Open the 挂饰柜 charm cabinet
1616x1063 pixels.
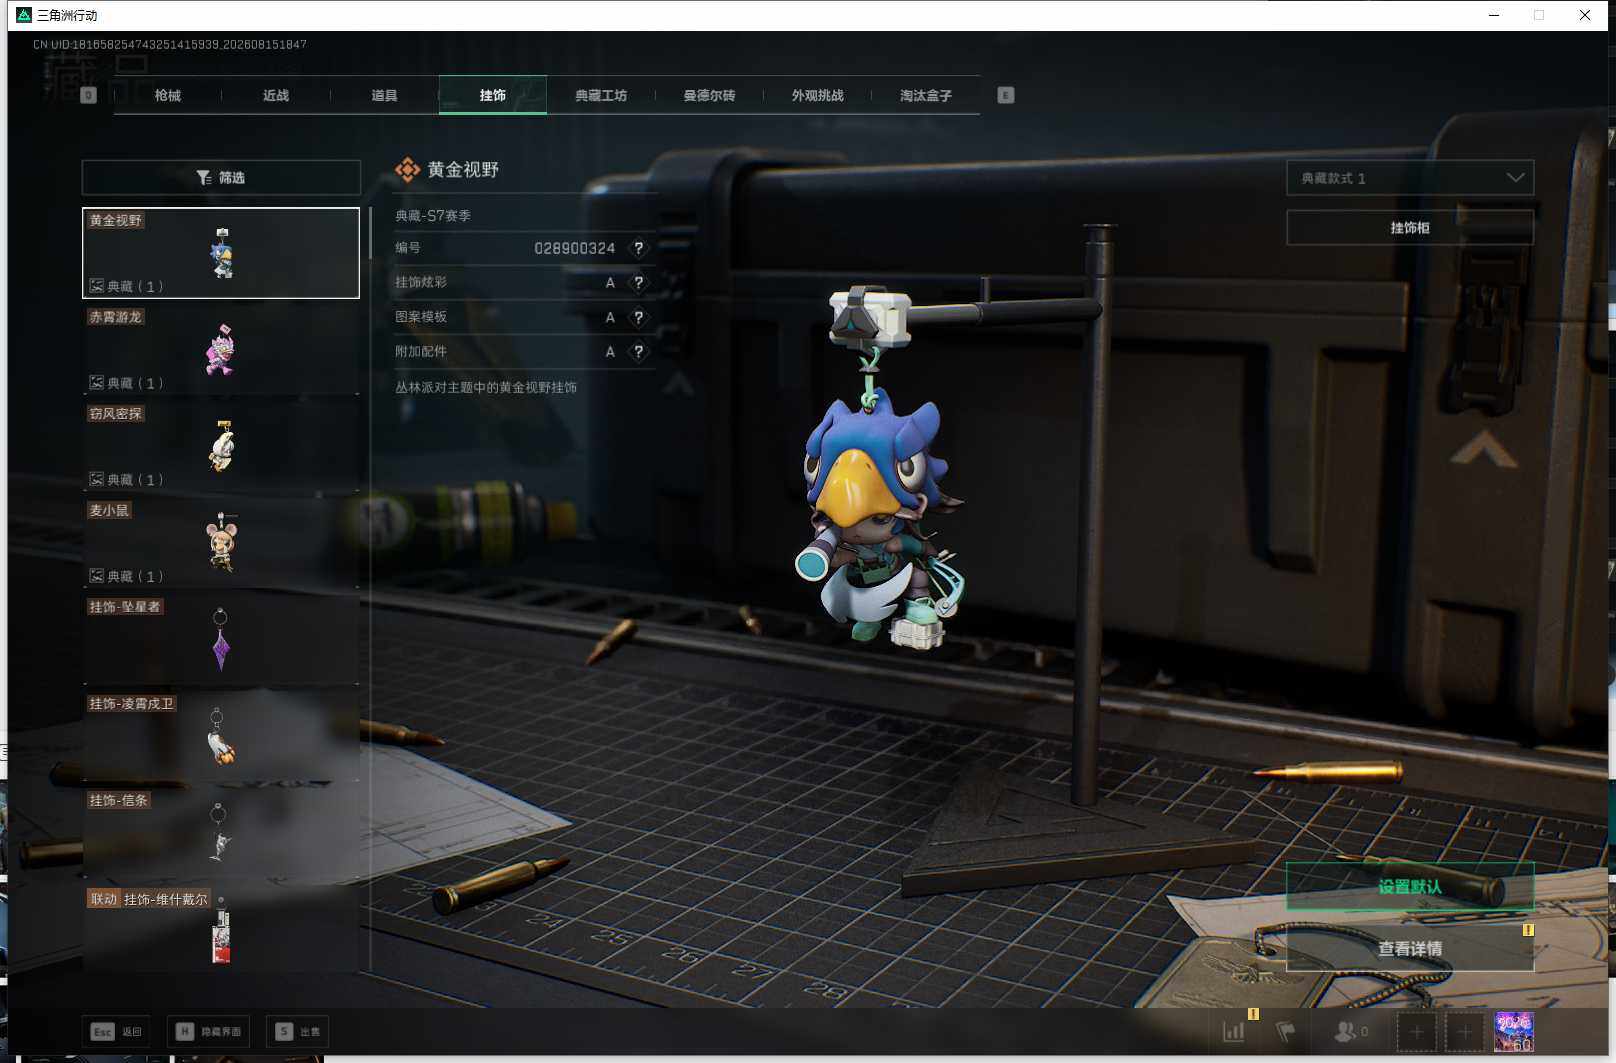(x=1410, y=228)
